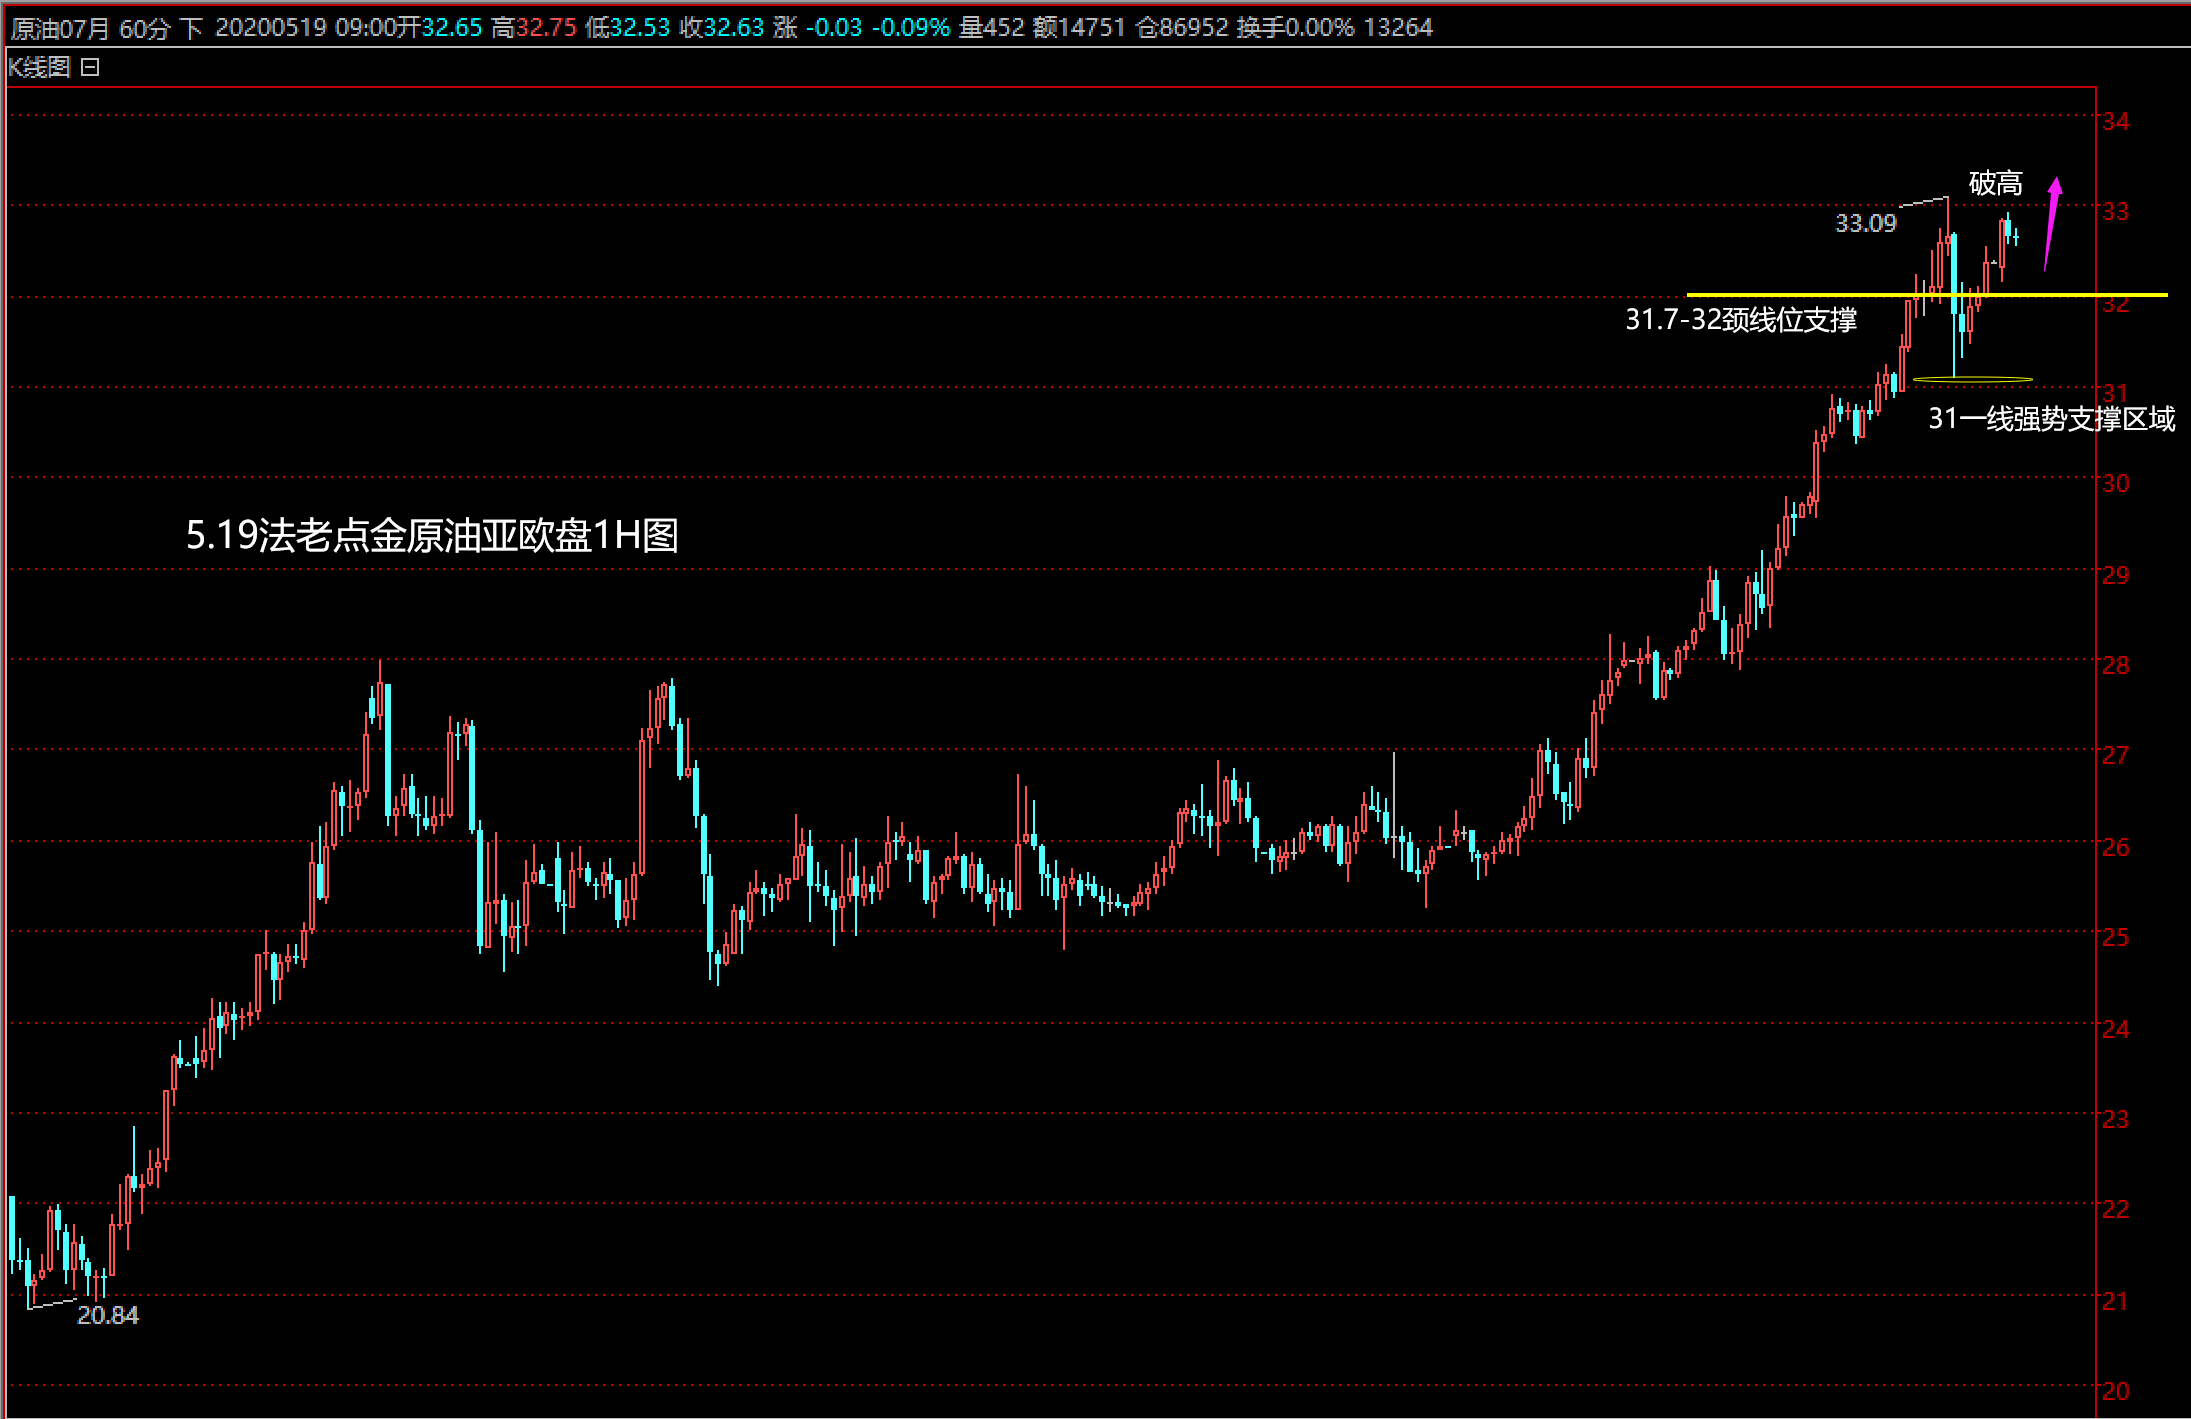Viewport: 2191px width, 1419px height.
Task: Collapse the K线图 panel box icon
Action: 90,67
